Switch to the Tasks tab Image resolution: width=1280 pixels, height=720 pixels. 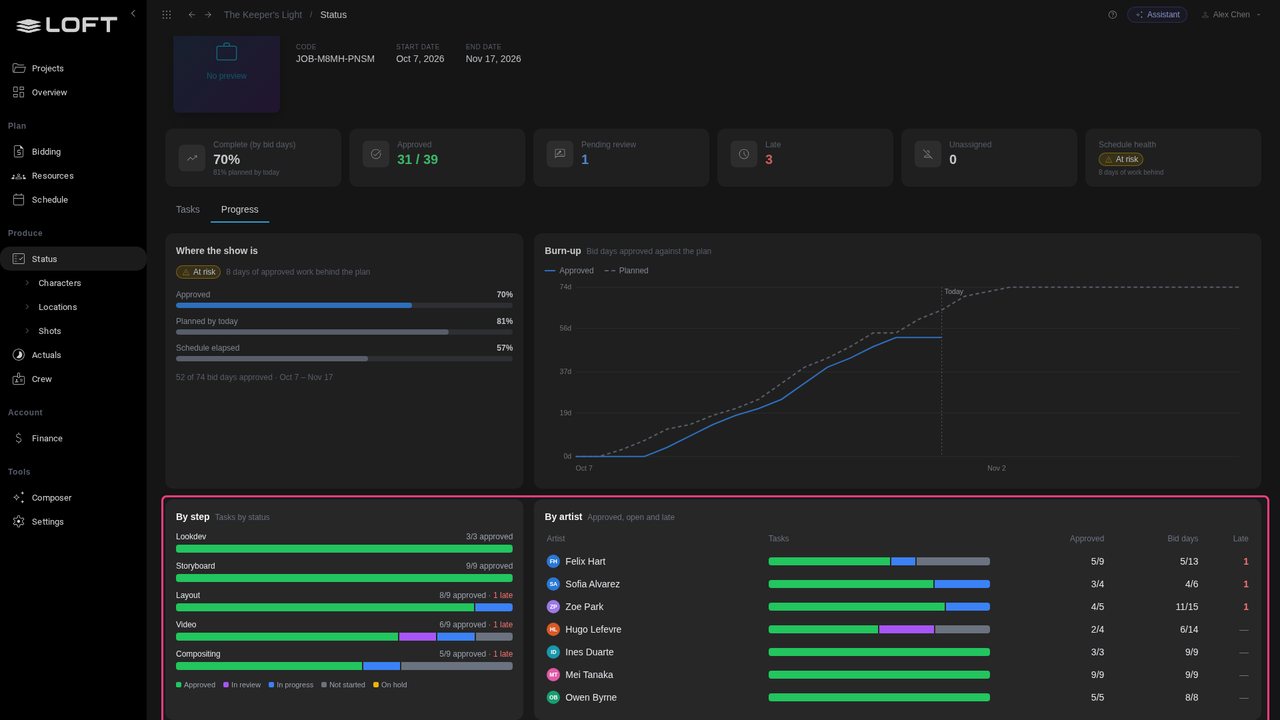point(188,210)
